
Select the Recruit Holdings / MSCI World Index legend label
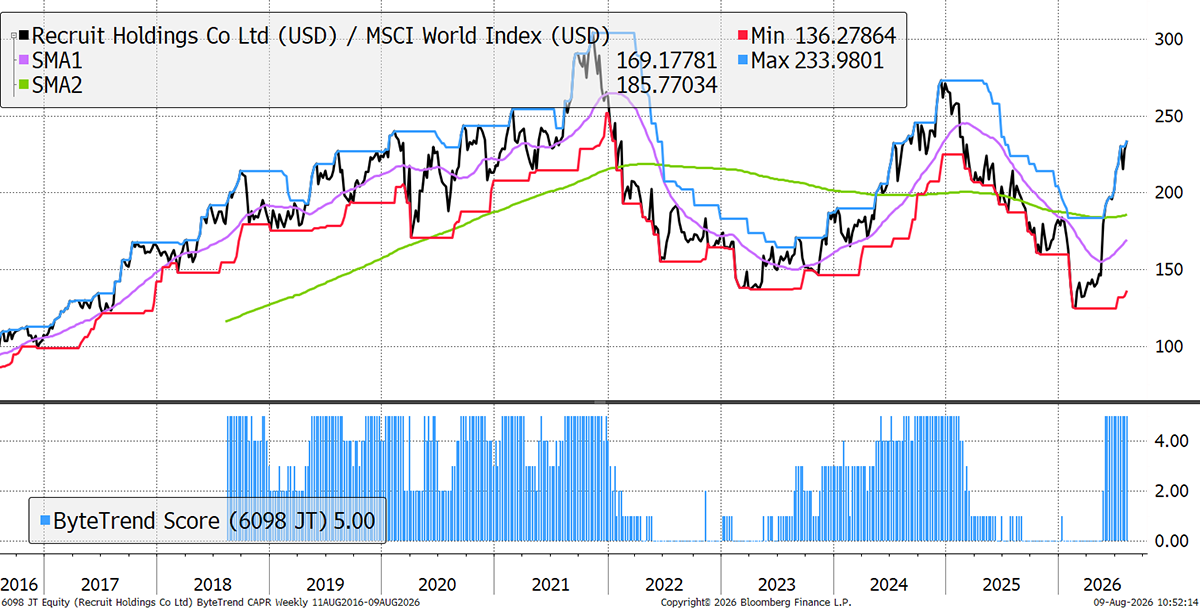(x=321, y=37)
